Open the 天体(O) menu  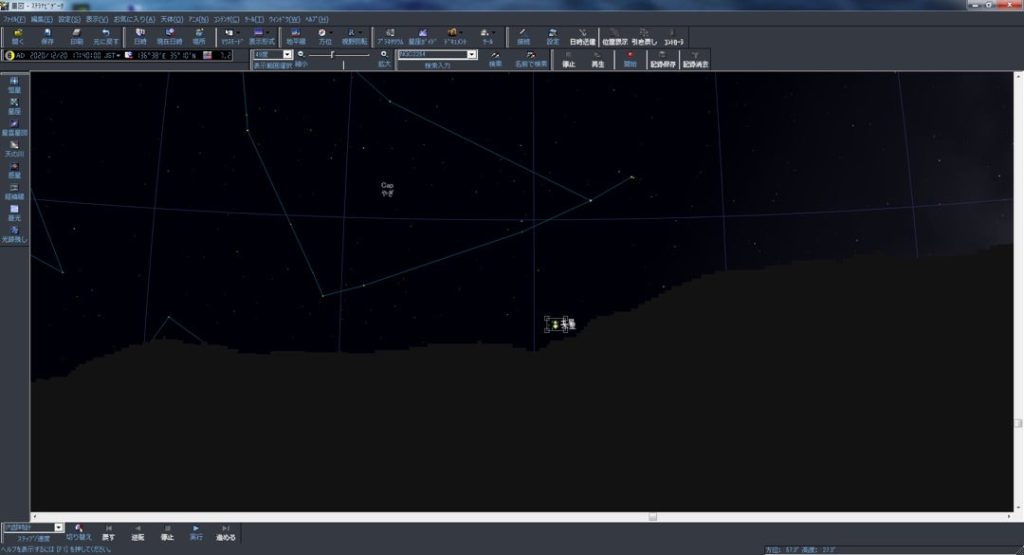(172, 20)
